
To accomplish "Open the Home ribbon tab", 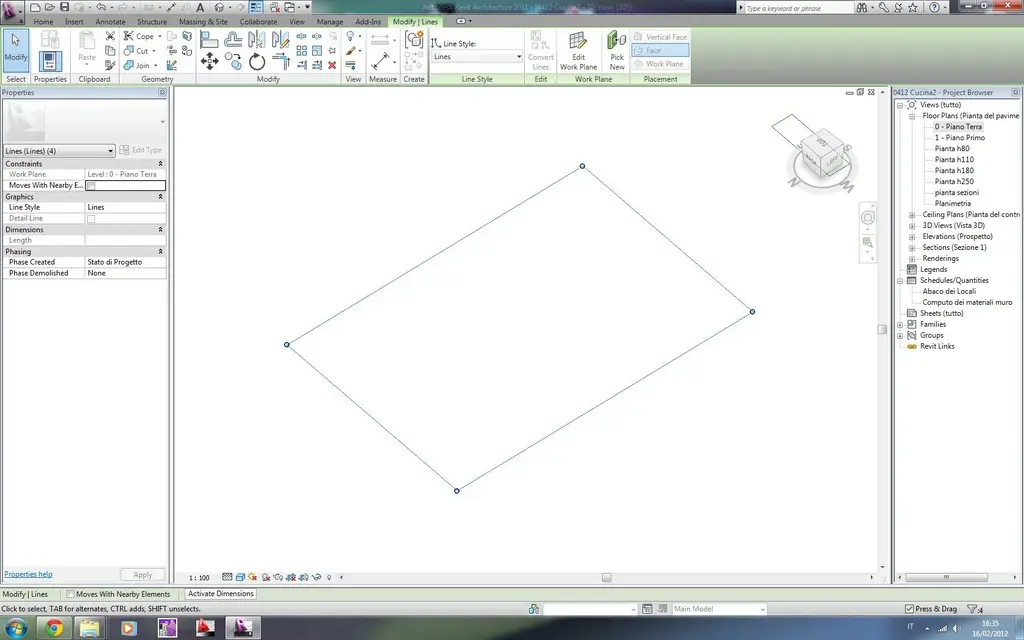I will [x=43, y=22].
